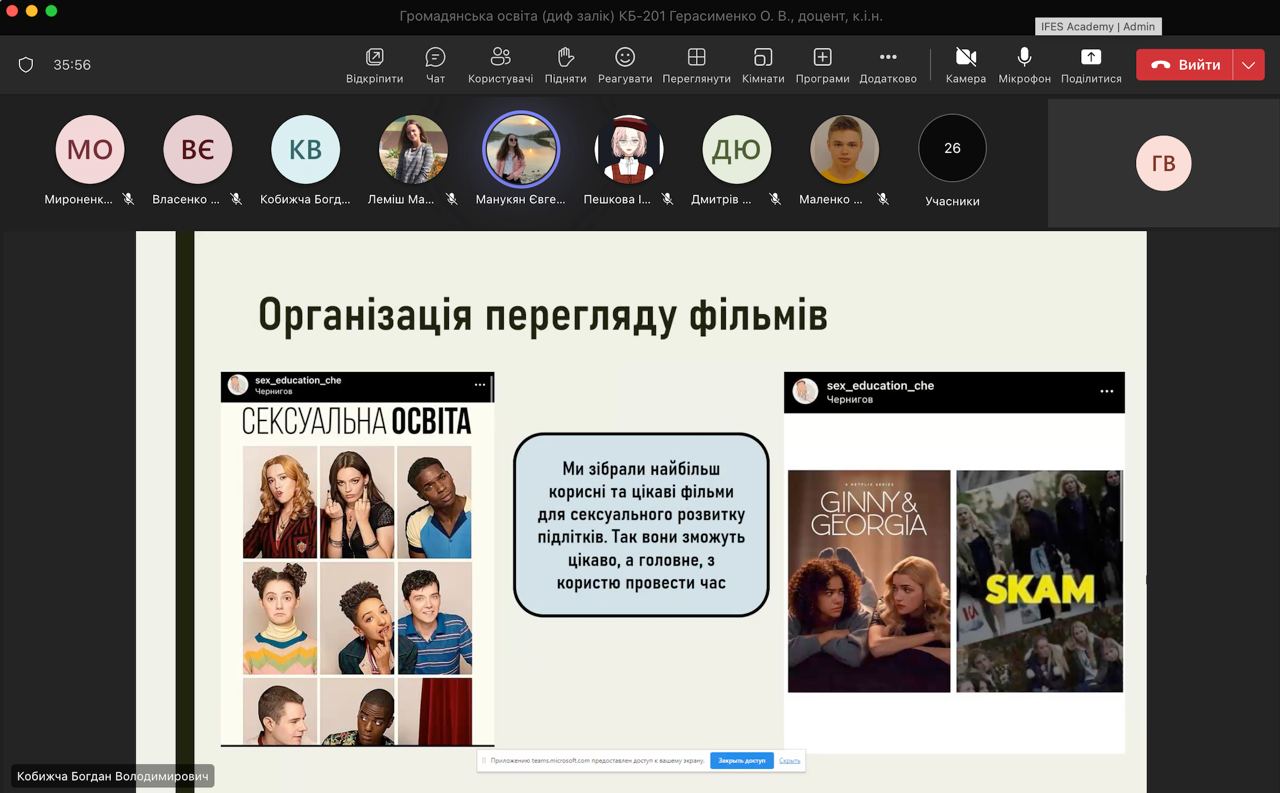The width and height of the screenshot is (1280, 793).
Task: Leave the meeting with Вийти button
Action: pos(1185,65)
